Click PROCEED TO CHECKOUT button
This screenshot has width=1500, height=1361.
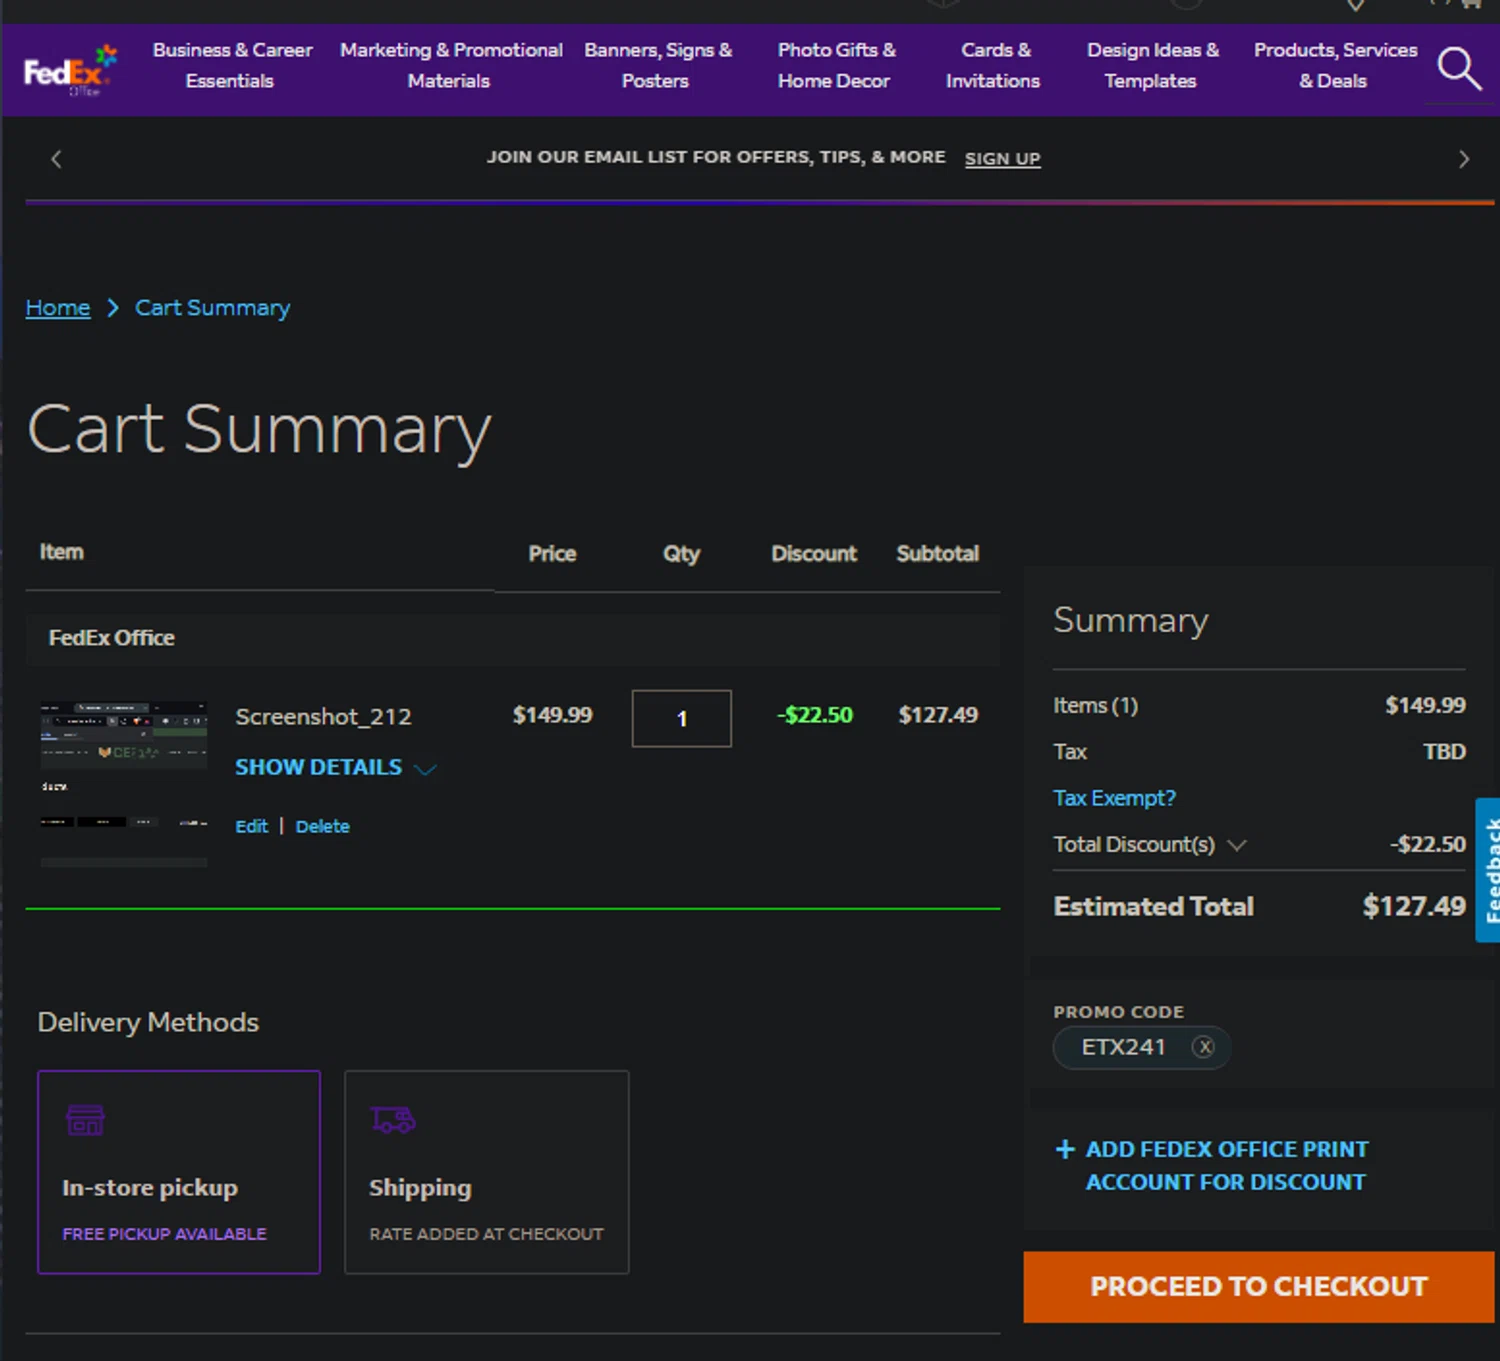(x=1259, y=1287)
